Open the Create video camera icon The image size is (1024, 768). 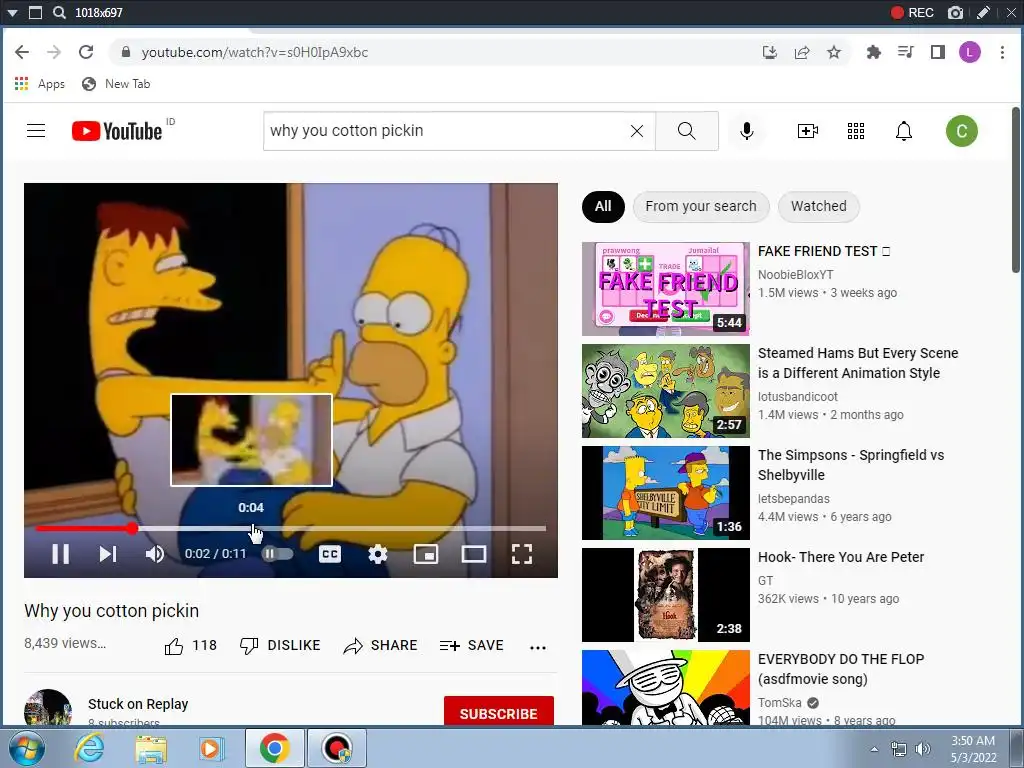point(808,131)
